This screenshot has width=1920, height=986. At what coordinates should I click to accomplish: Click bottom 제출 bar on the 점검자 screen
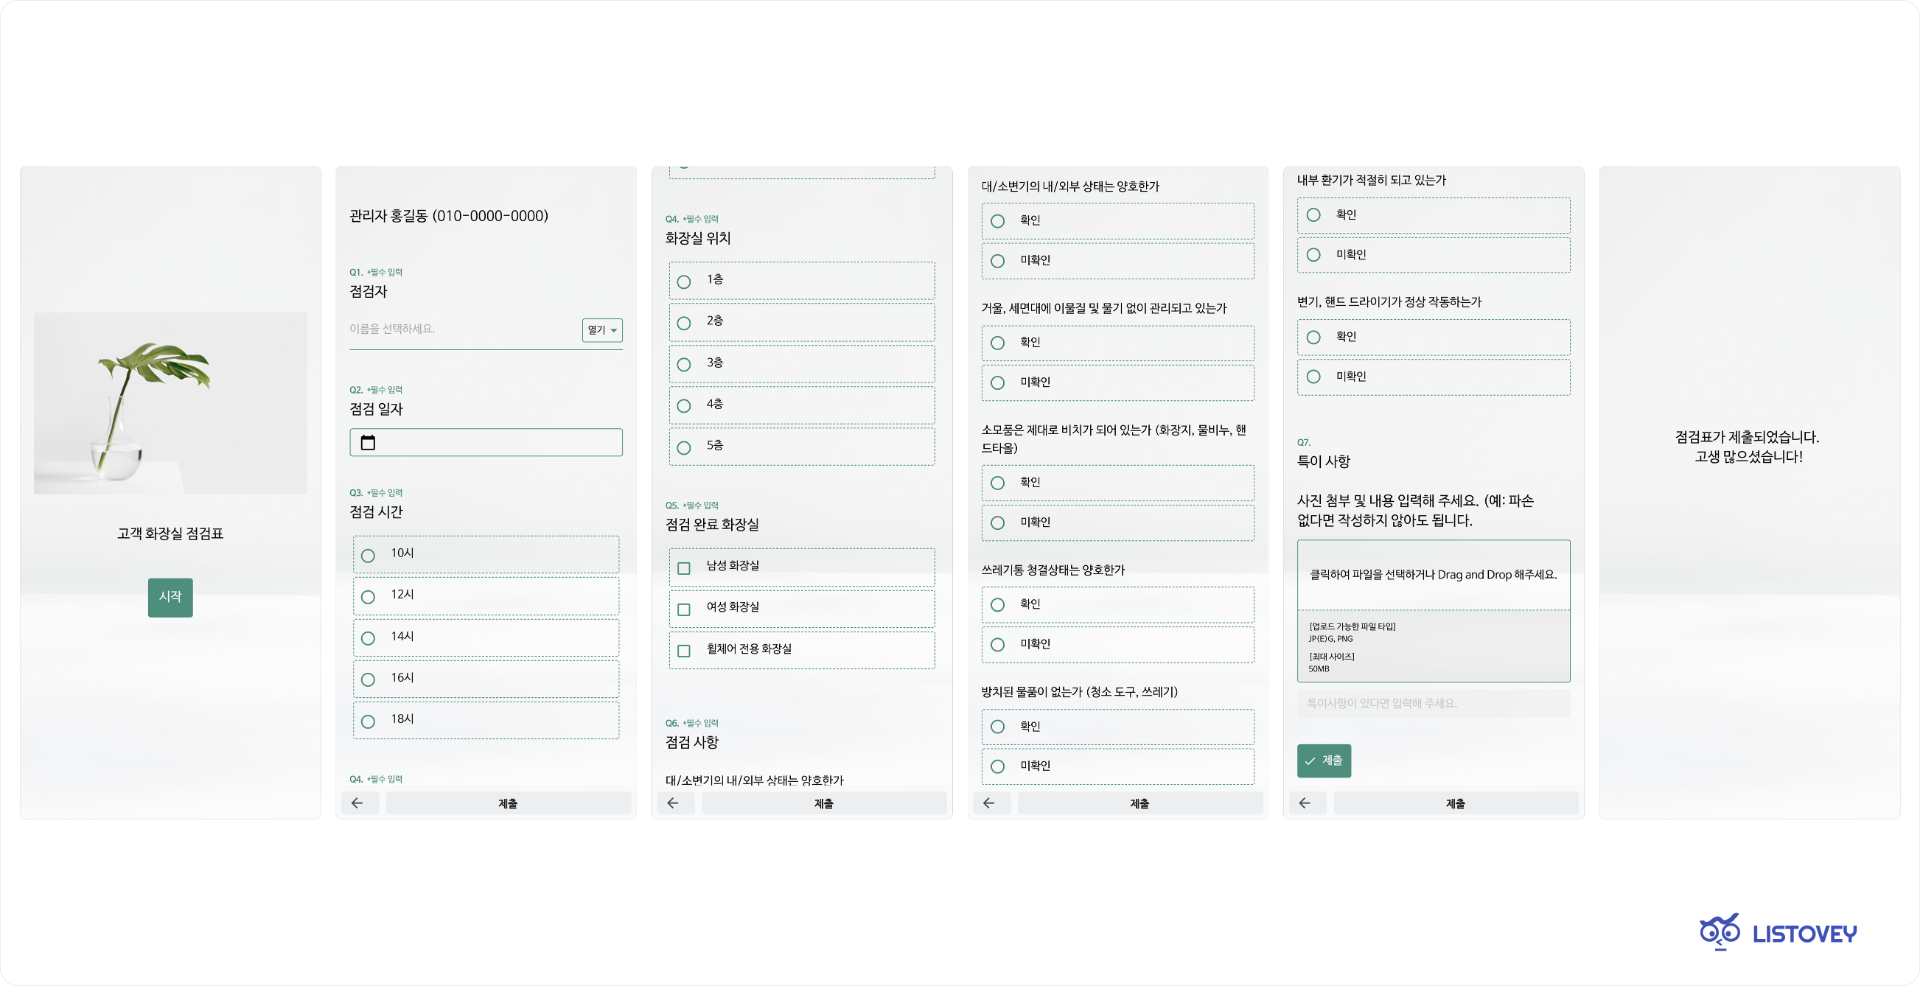point(508,803)
